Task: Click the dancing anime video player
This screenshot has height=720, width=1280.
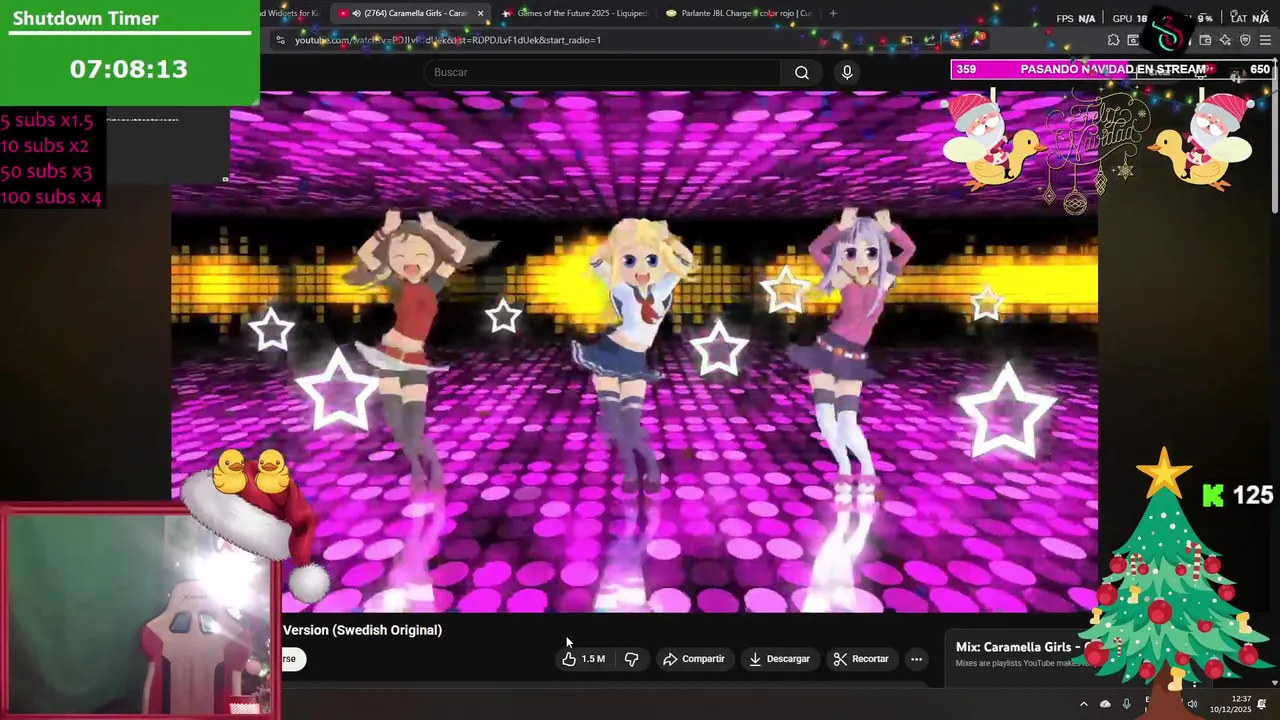Action: pyautogui.click(x=634, y=350)
